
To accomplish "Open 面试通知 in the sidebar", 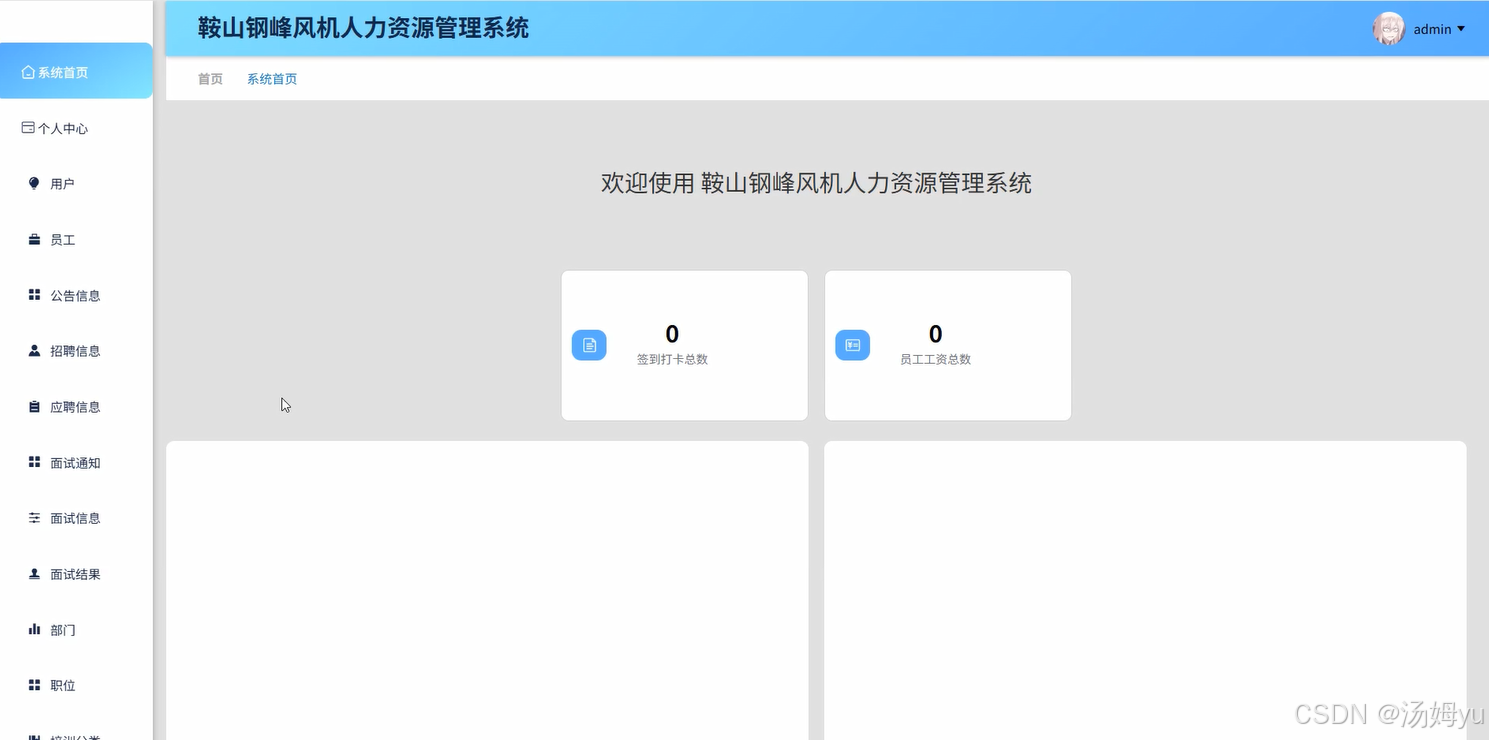I will pos(76,463).
